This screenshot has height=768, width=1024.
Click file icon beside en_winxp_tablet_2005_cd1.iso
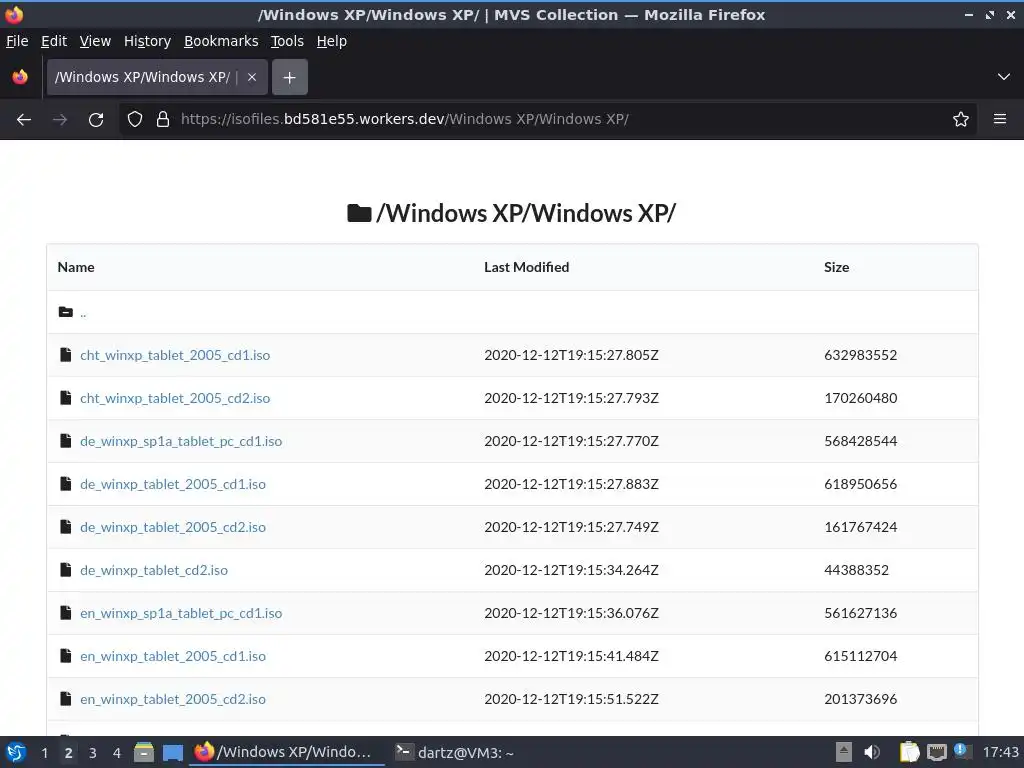(65, 656)
